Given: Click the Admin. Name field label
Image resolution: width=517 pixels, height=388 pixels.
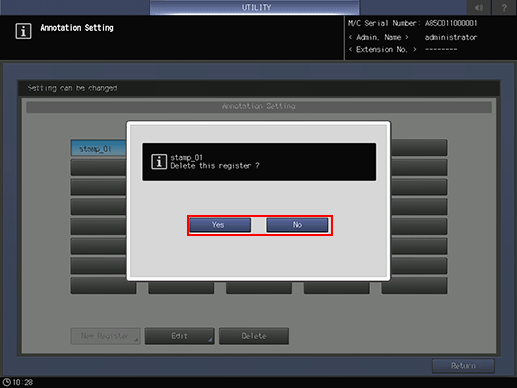Looking at the screenshot, I should (x=378, y=37).
